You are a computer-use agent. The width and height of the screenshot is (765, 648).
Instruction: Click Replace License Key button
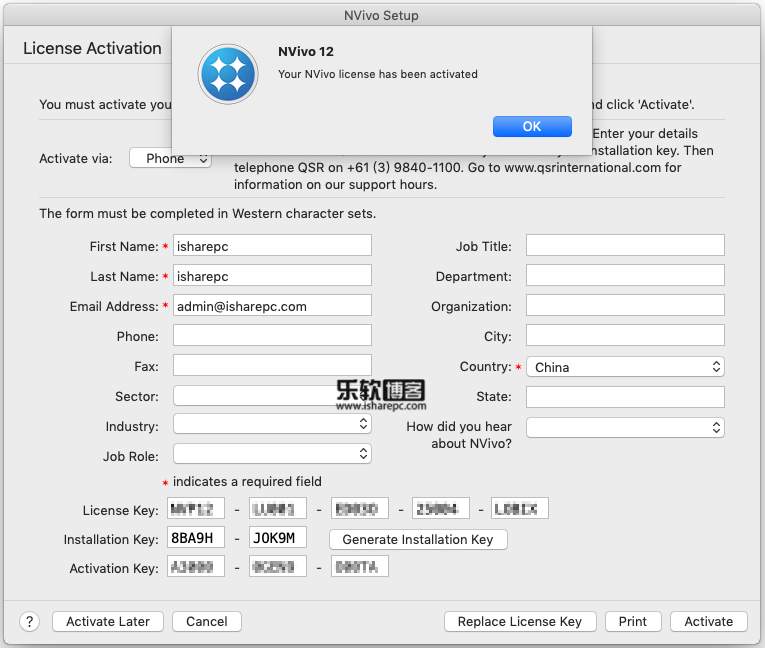click(x=520, y=622)
